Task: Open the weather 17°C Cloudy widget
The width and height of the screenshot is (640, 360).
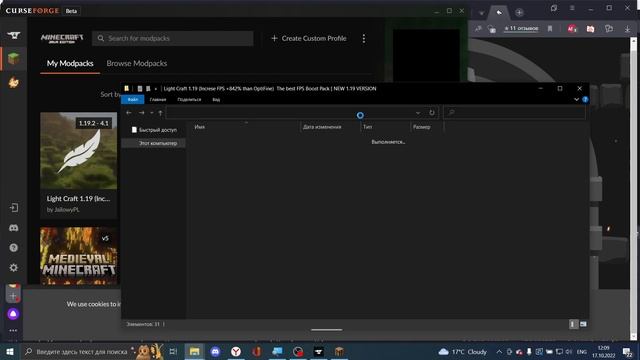Action: (463, 351)
